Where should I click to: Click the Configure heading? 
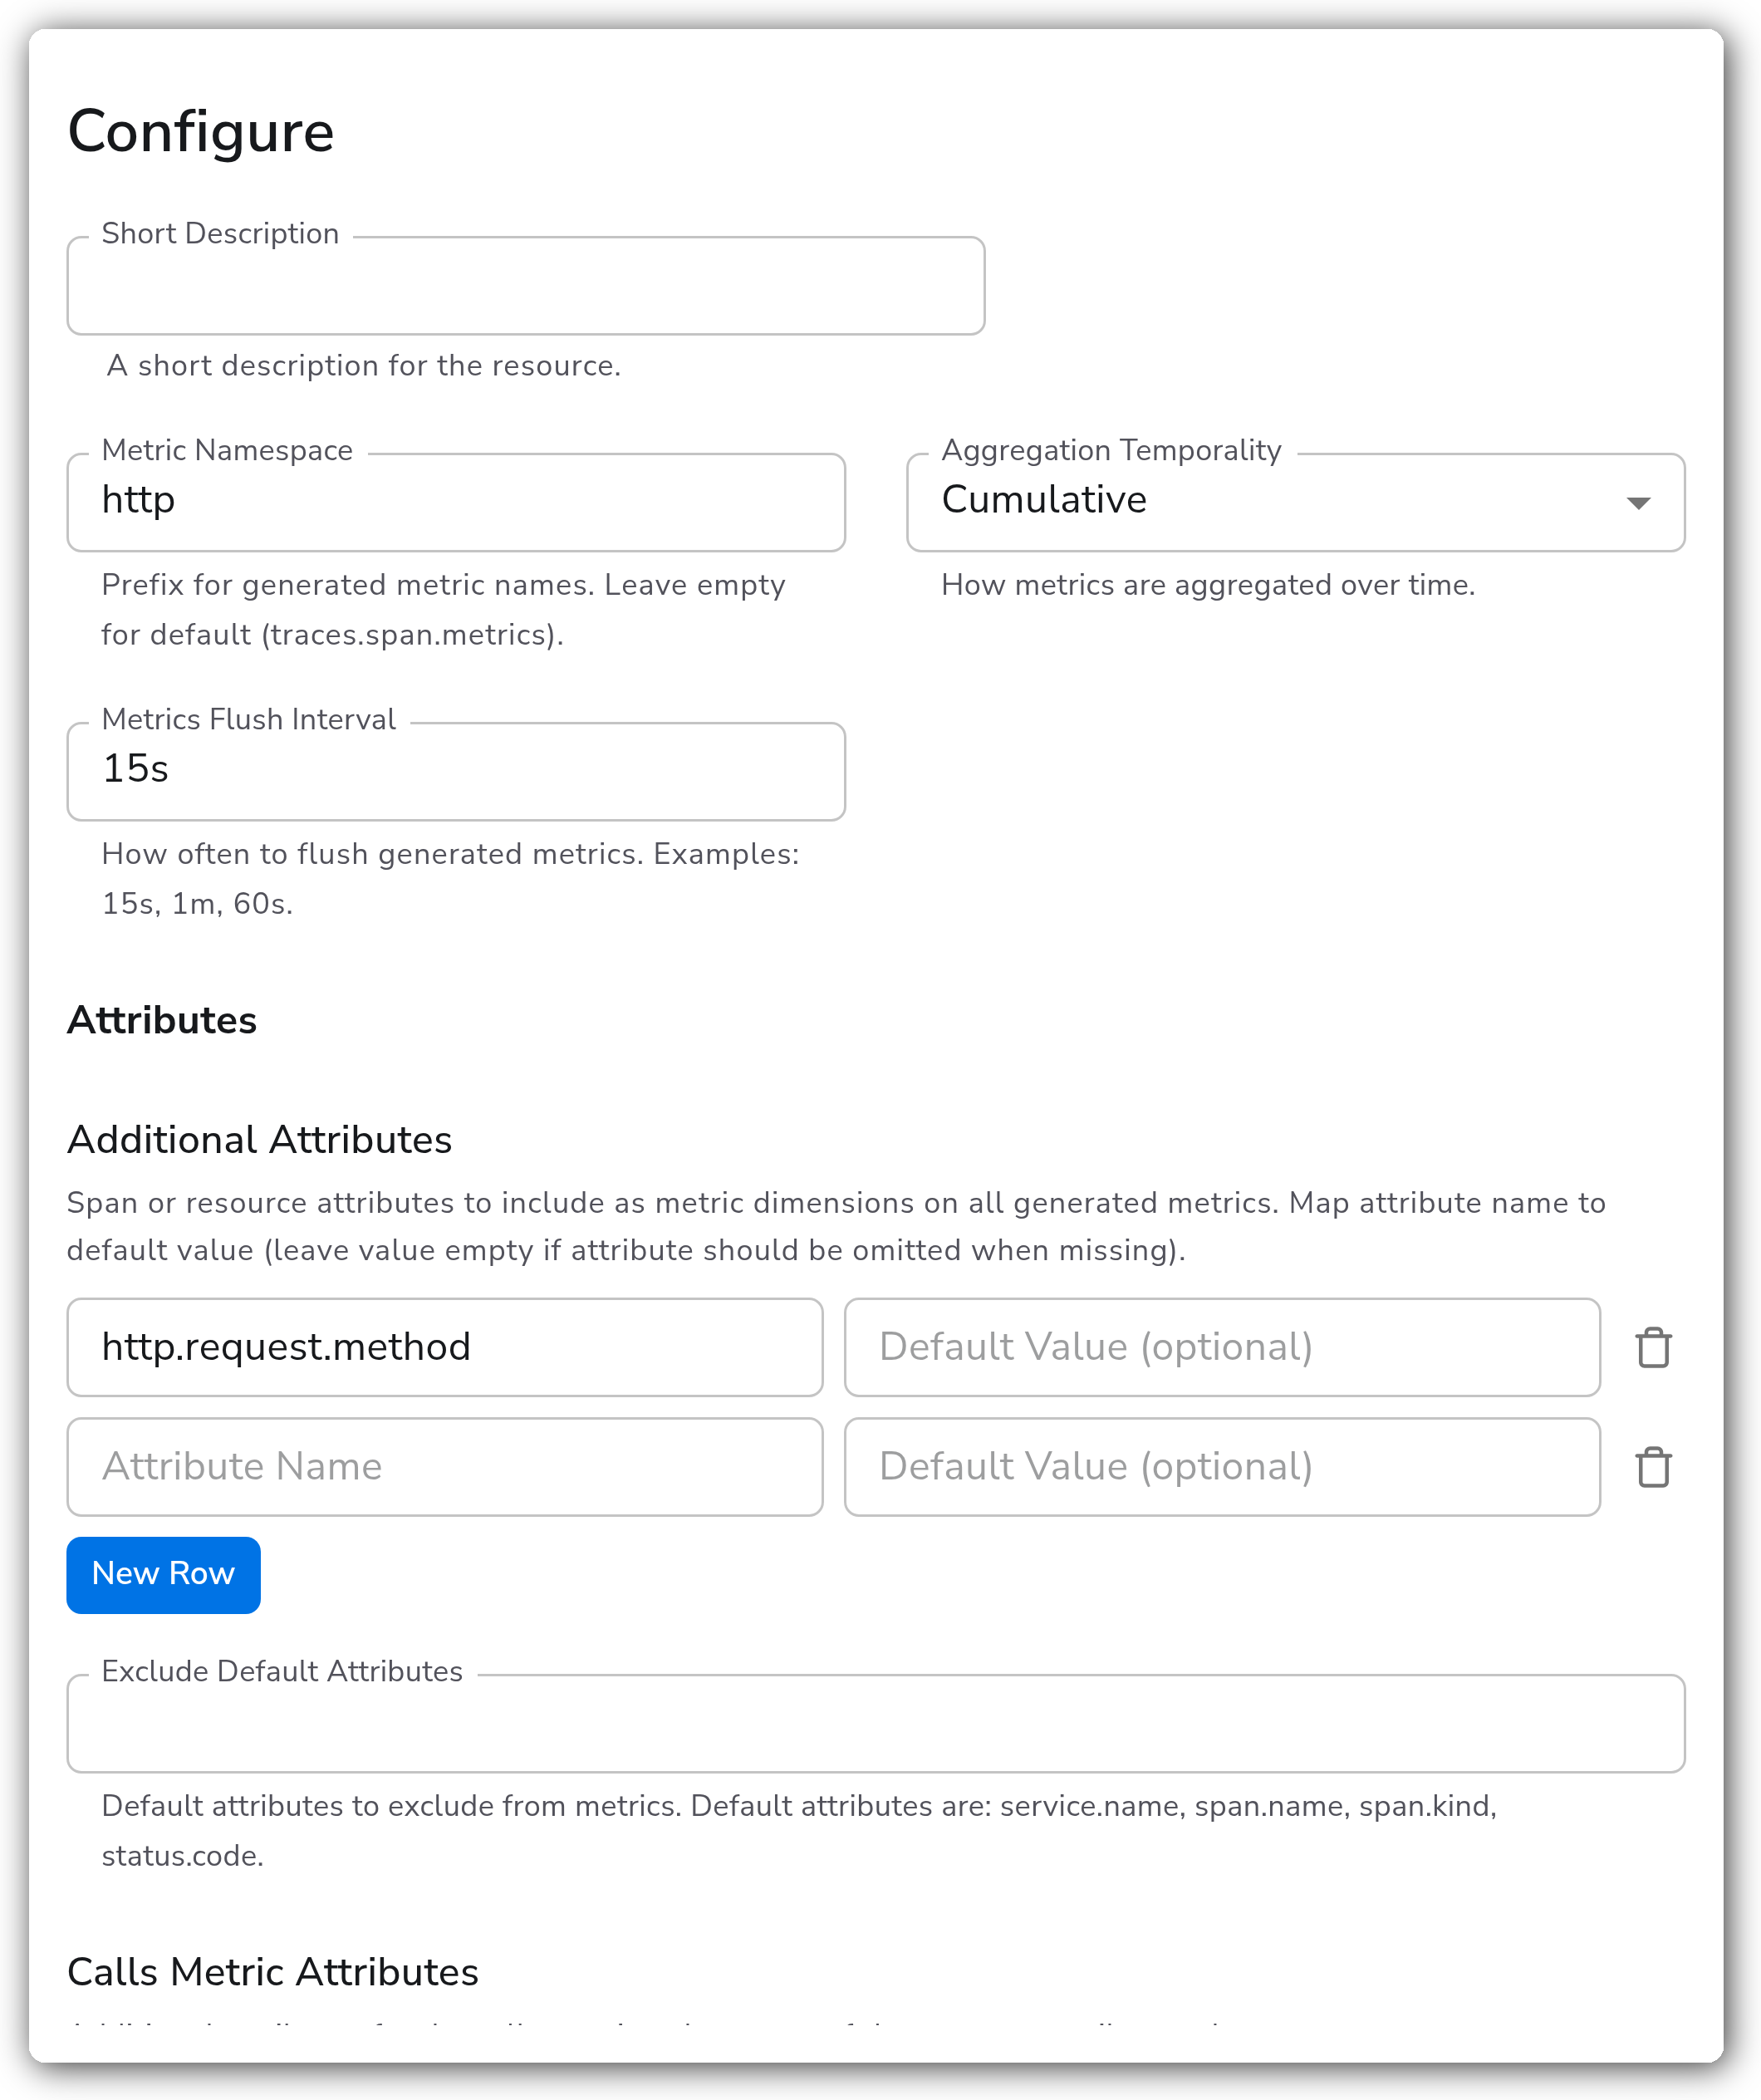(x=201, y=132)
